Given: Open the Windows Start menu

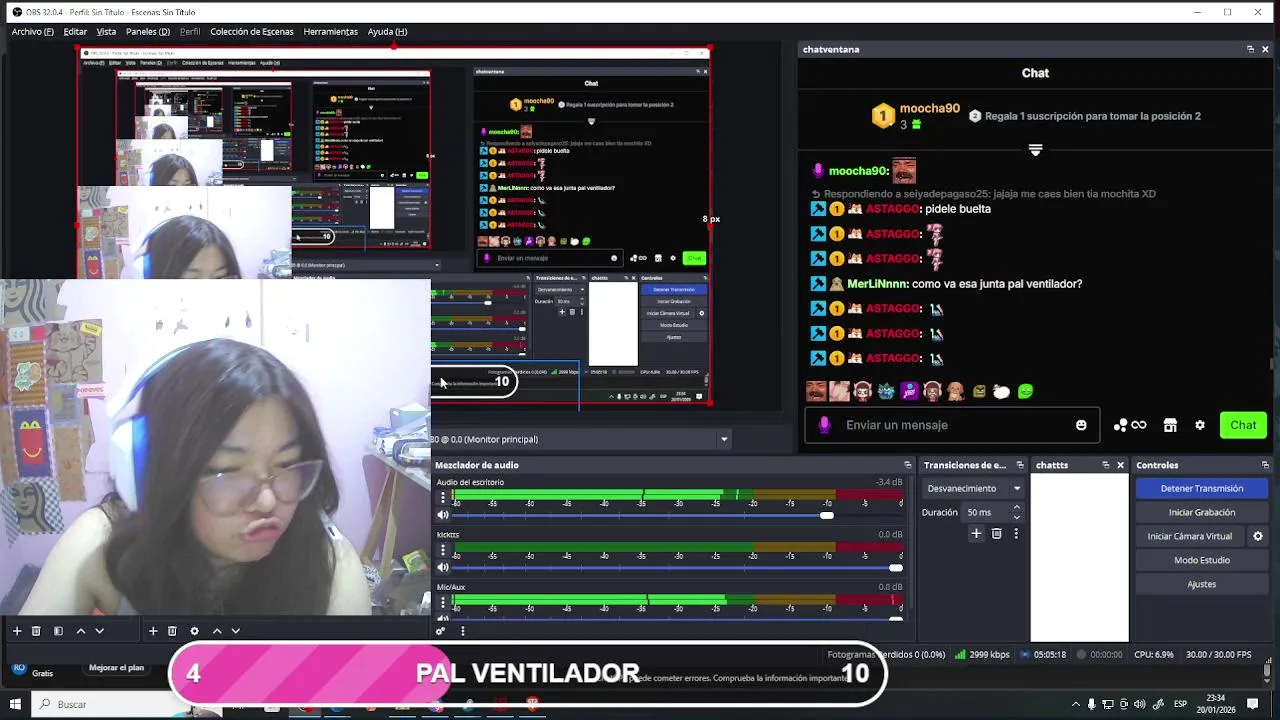Looking at the screenshot, I should click(x=15, y=704).
